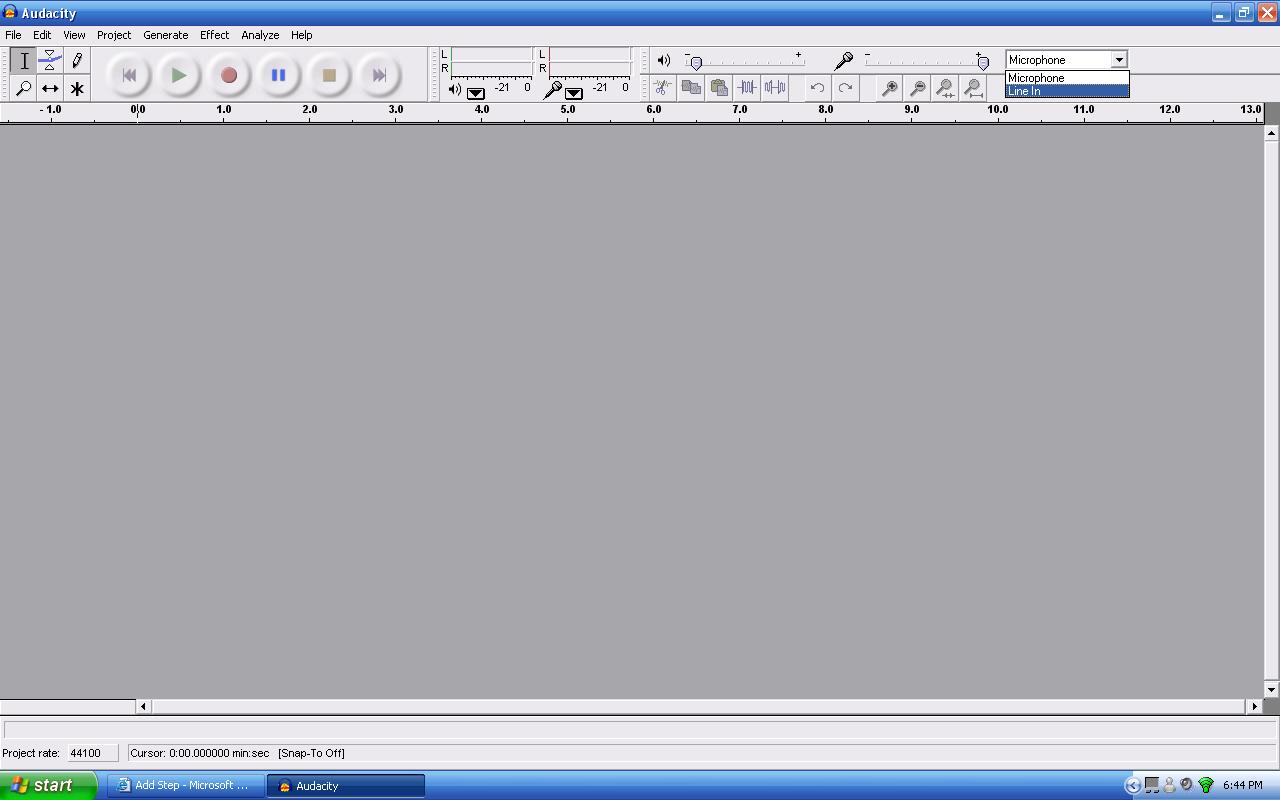
Task: Click the Stop button
Action: 329,75
